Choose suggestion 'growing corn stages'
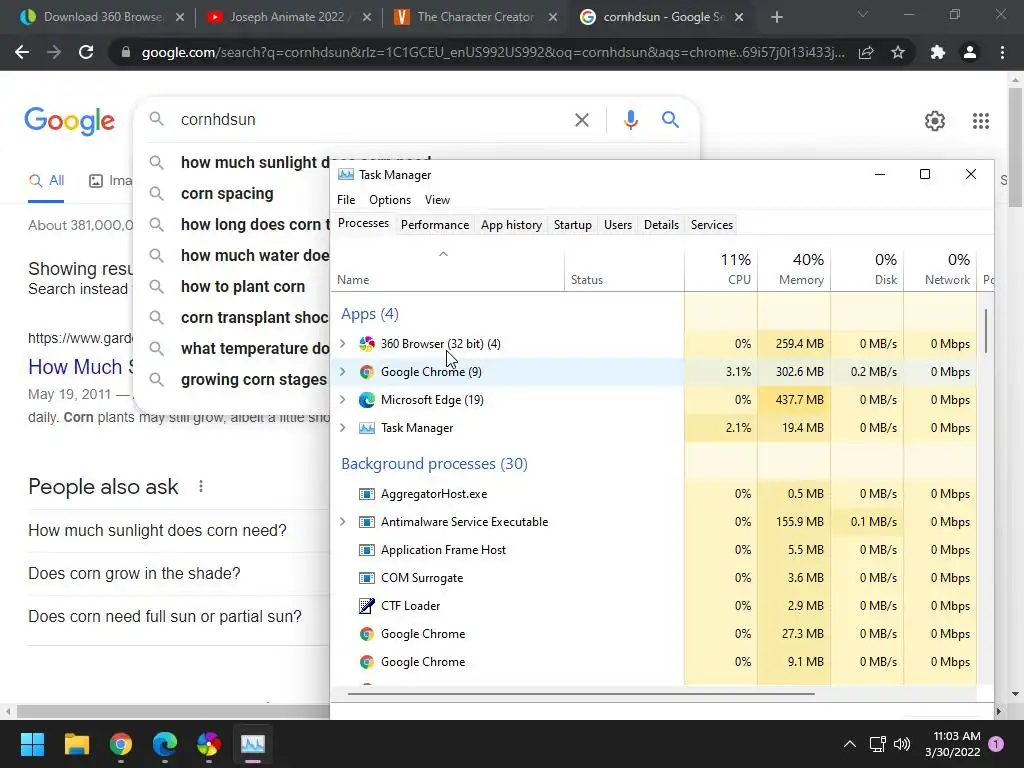 (254, 379)
